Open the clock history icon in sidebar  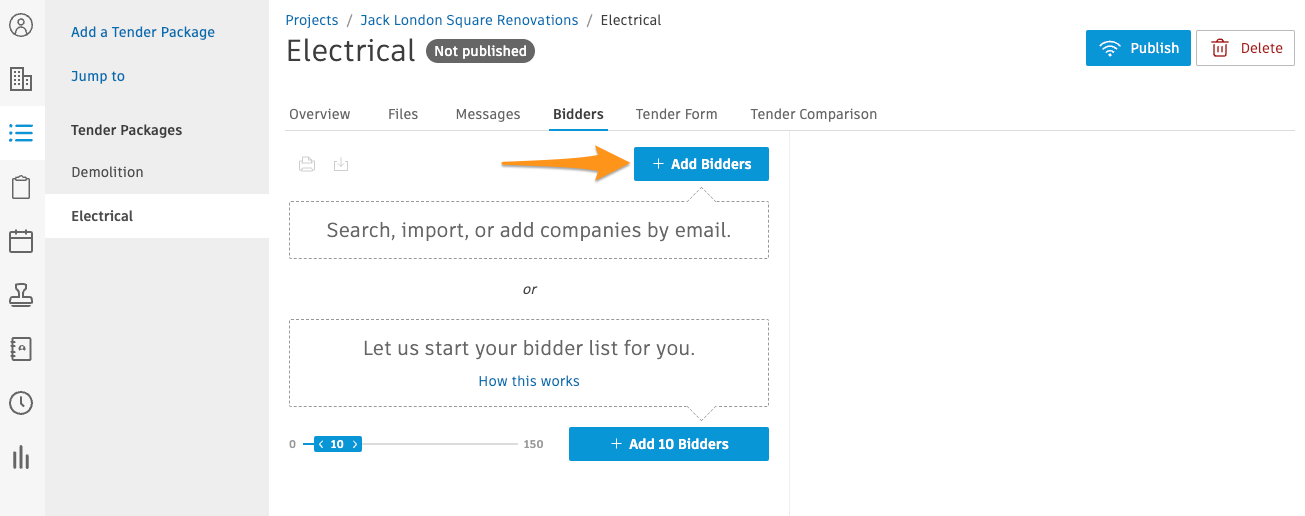pos(21,403)
